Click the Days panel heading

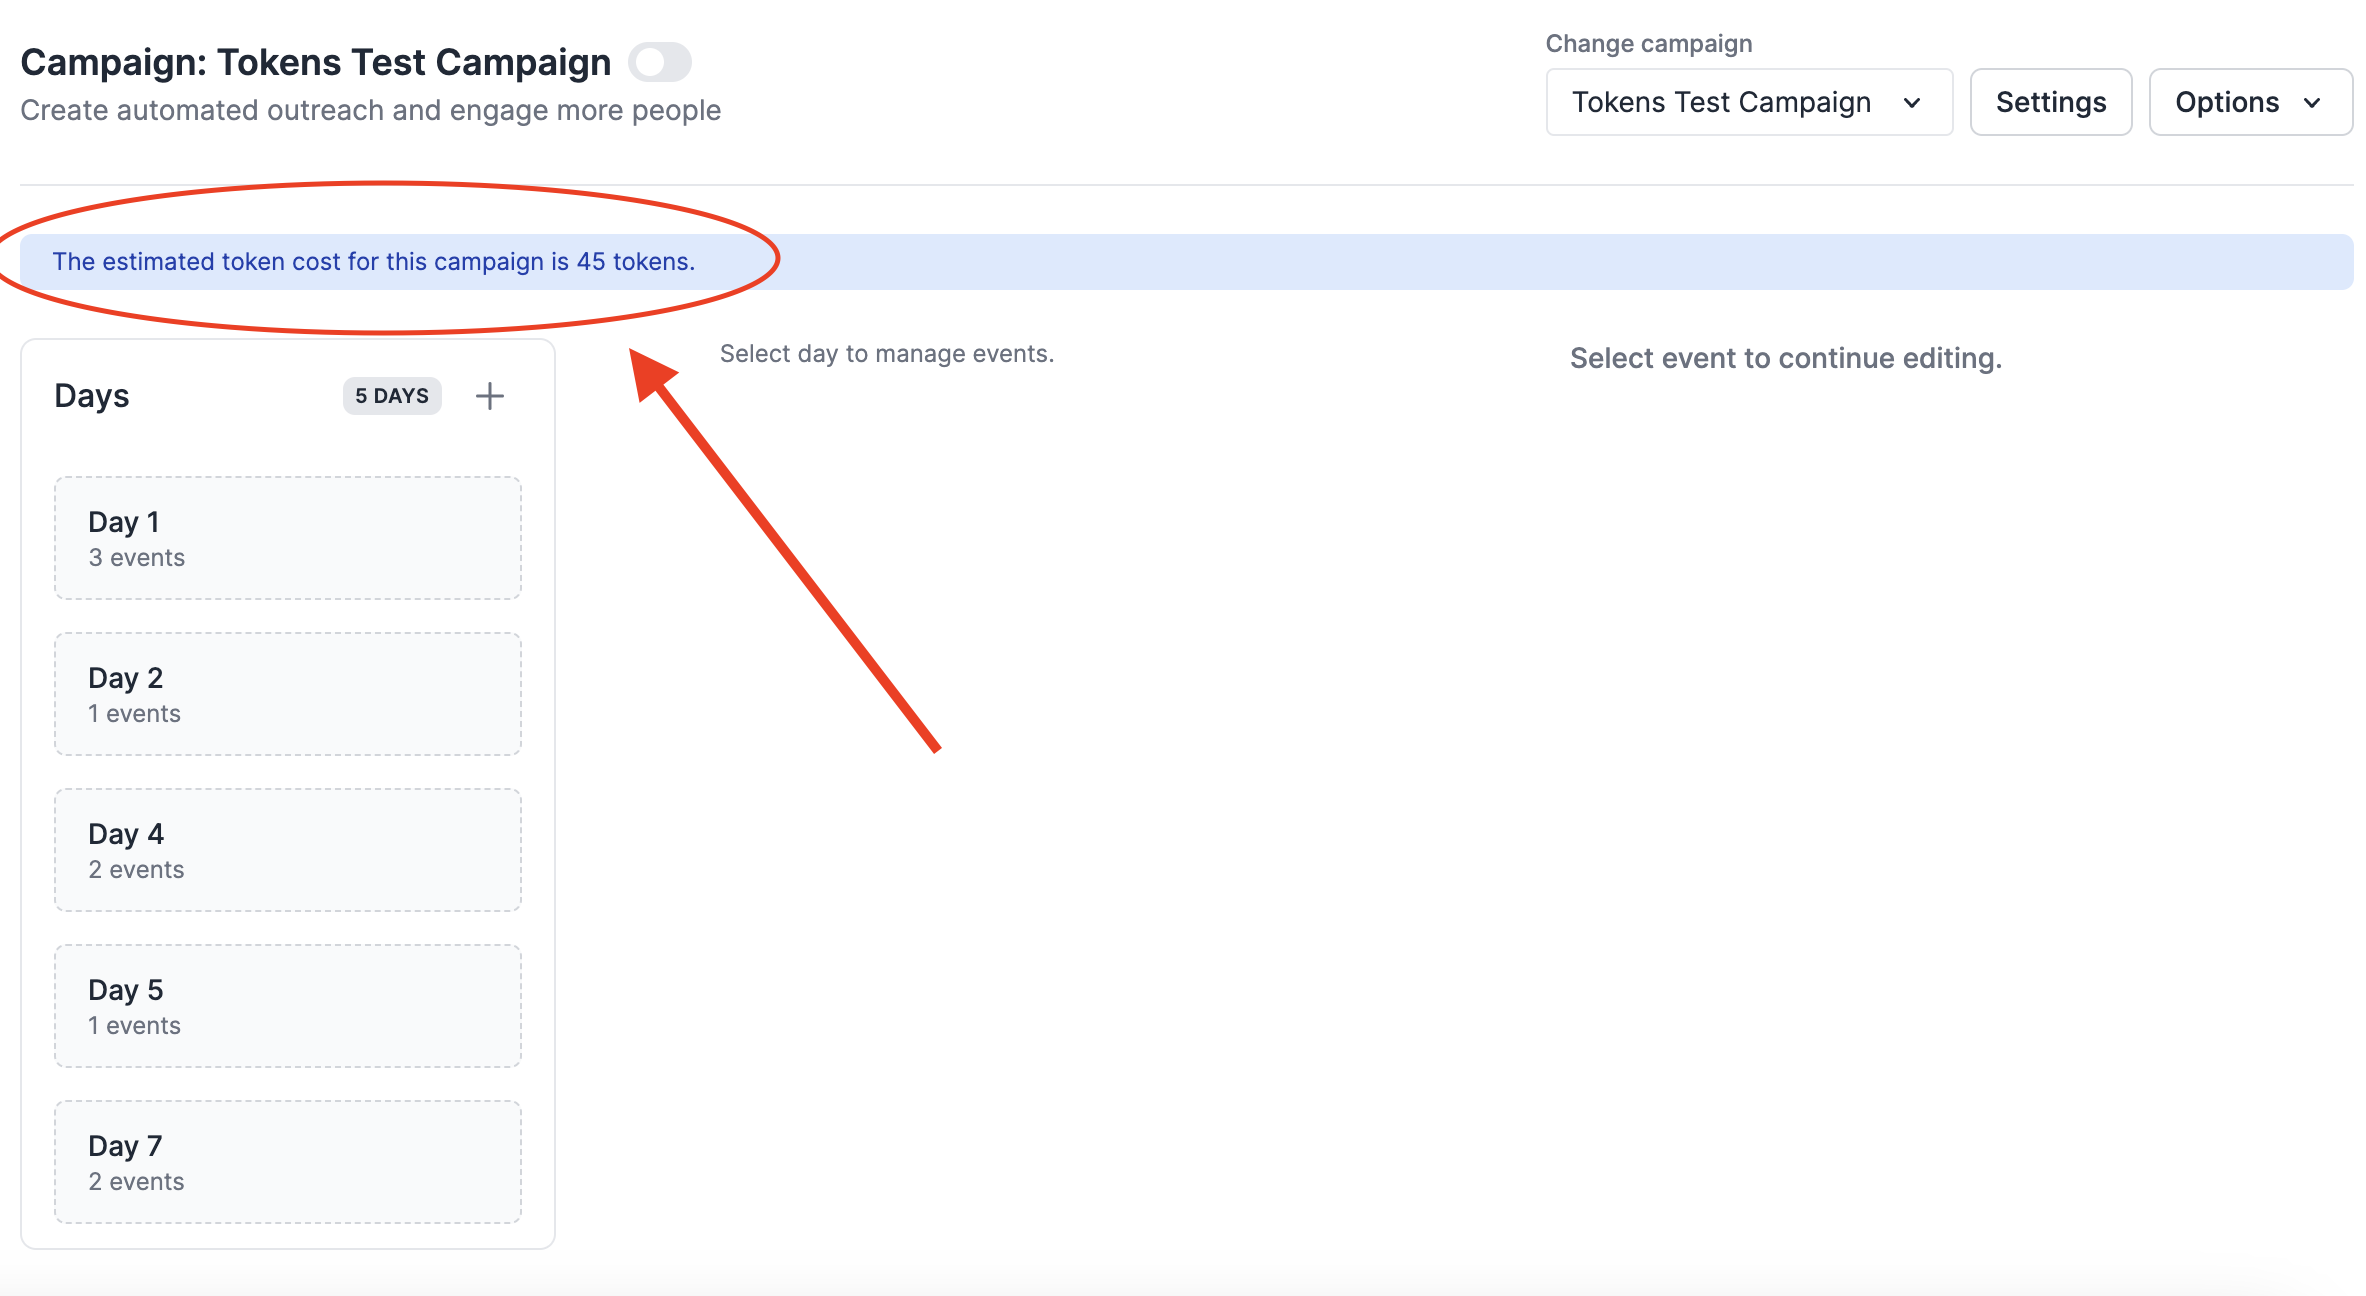92,396
